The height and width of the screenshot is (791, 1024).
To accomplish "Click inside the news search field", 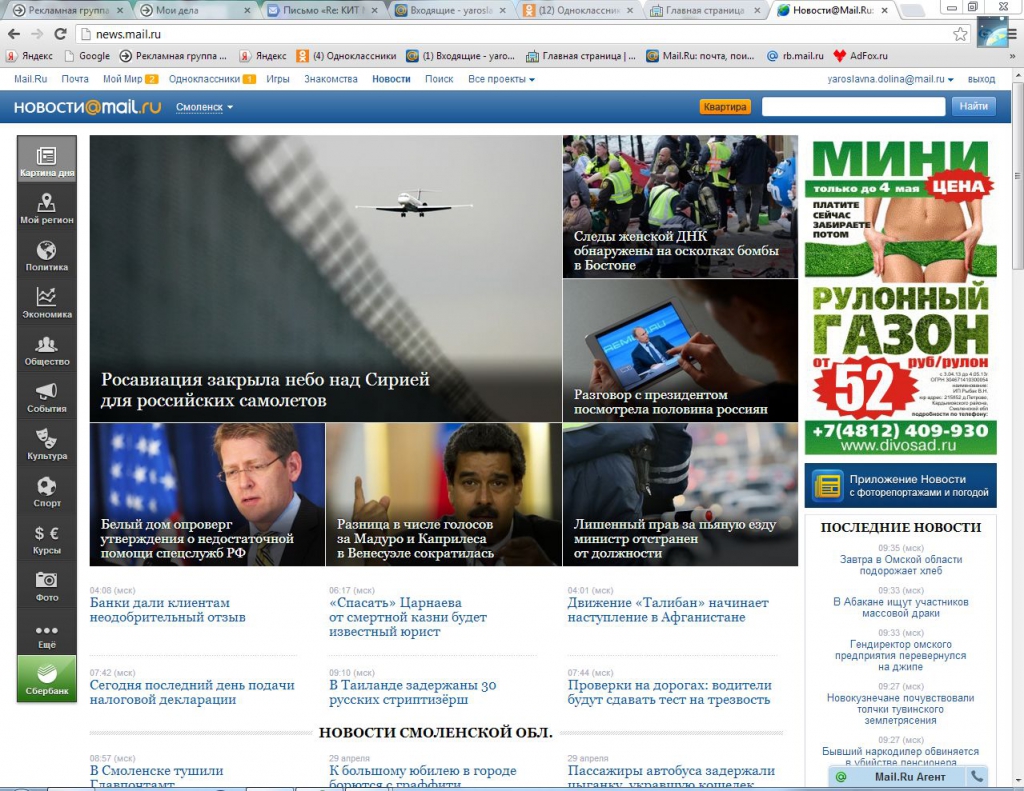I will click(x=854, y=106).
